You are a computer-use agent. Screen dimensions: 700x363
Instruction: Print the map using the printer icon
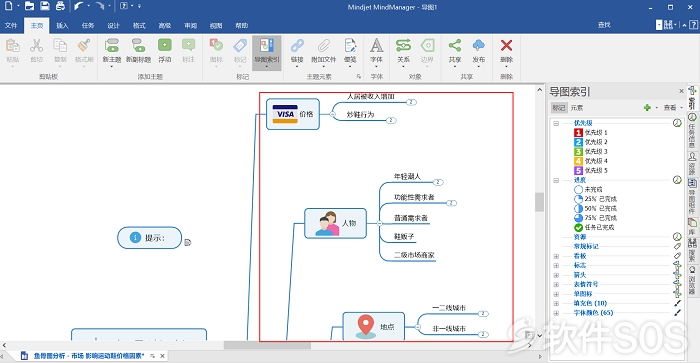point(60,6)
